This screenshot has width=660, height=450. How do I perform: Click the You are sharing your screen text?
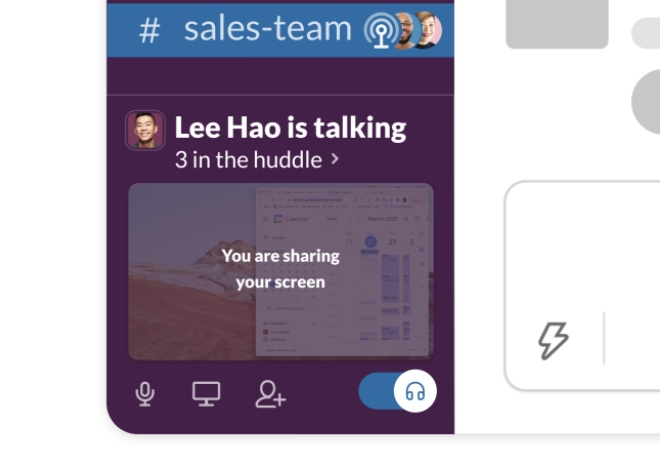281,269
